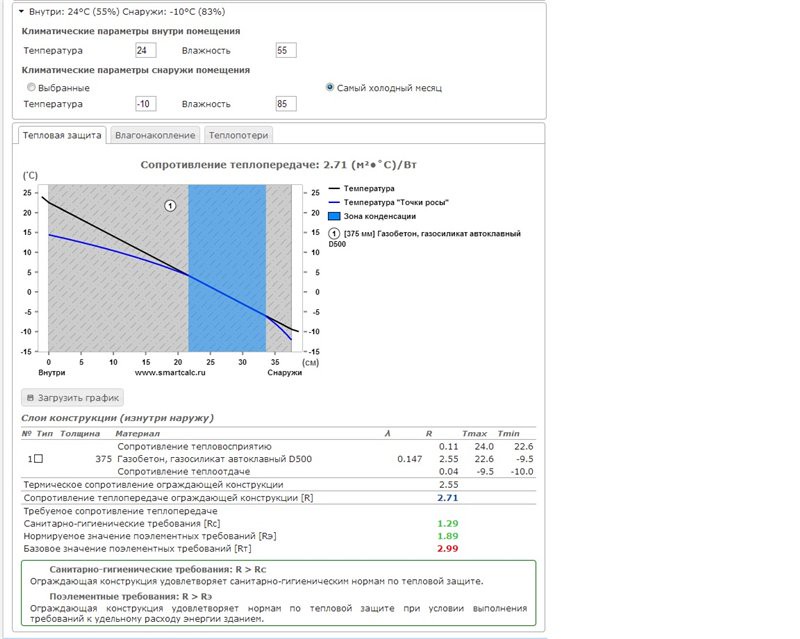Collapse the climate parameters header triangle
The height and width of the screenshot is (639, 800).
click(x=21, y=11)
